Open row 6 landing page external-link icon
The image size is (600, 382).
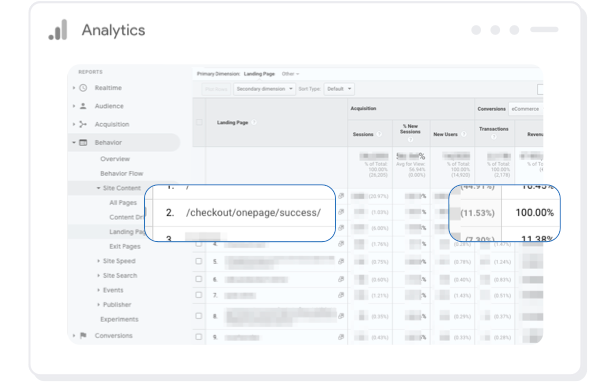pos(341,279)
